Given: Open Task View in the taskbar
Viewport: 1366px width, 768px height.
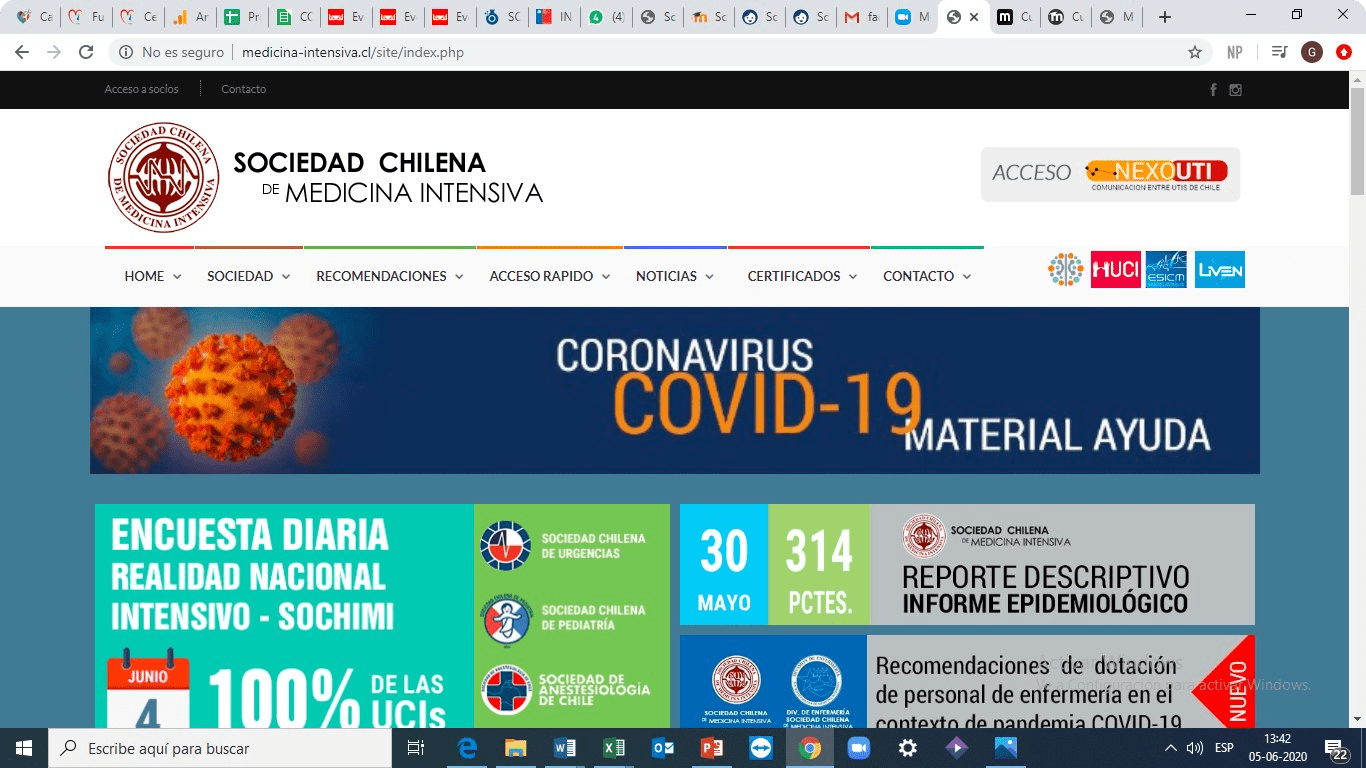Looking at the screenshot, I should [416, 748].
